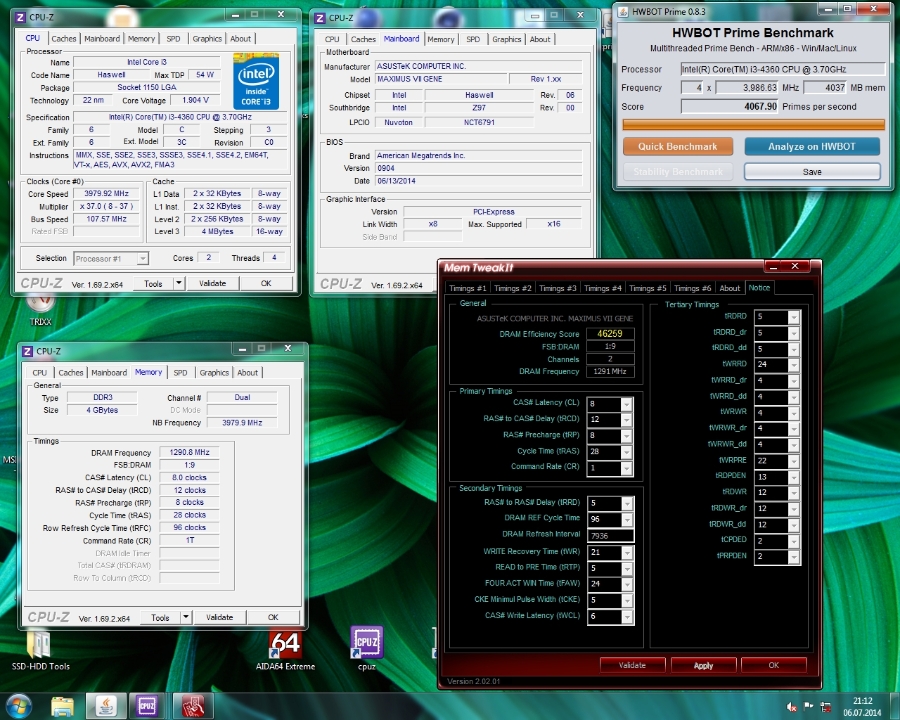
Task: Click the CPU-Z title icon in the Memory window
Action: point(28,351)
